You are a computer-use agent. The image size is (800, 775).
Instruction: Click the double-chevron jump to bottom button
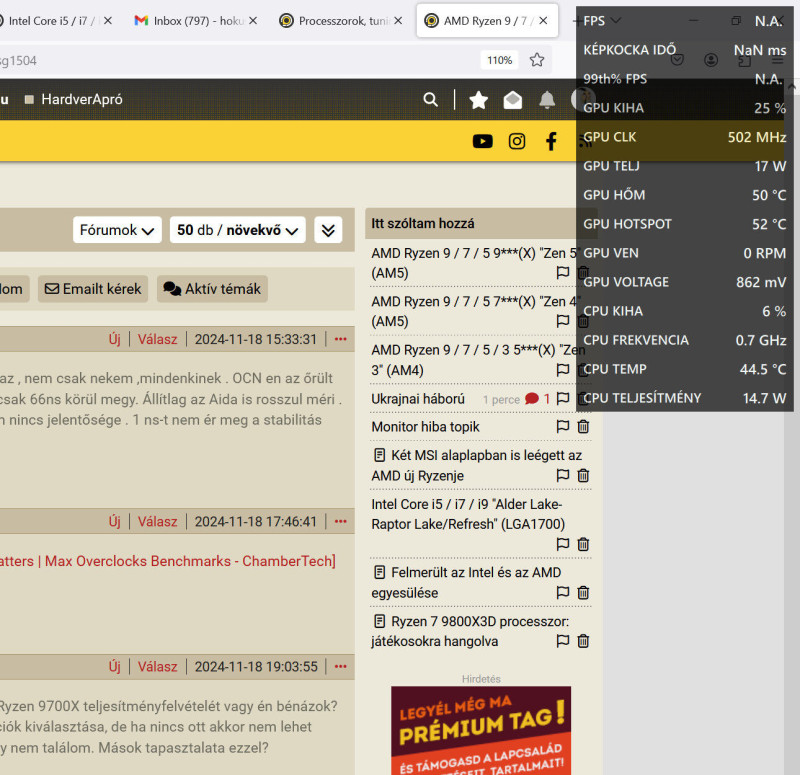[x=328, y=230]
